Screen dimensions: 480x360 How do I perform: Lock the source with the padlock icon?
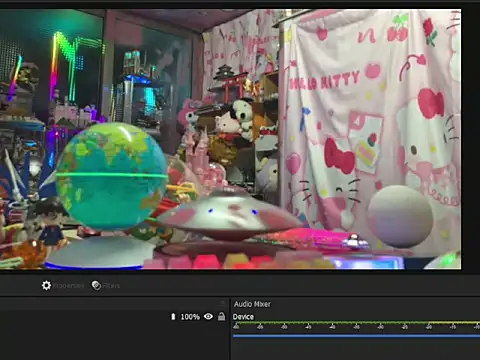pos(221,316)
